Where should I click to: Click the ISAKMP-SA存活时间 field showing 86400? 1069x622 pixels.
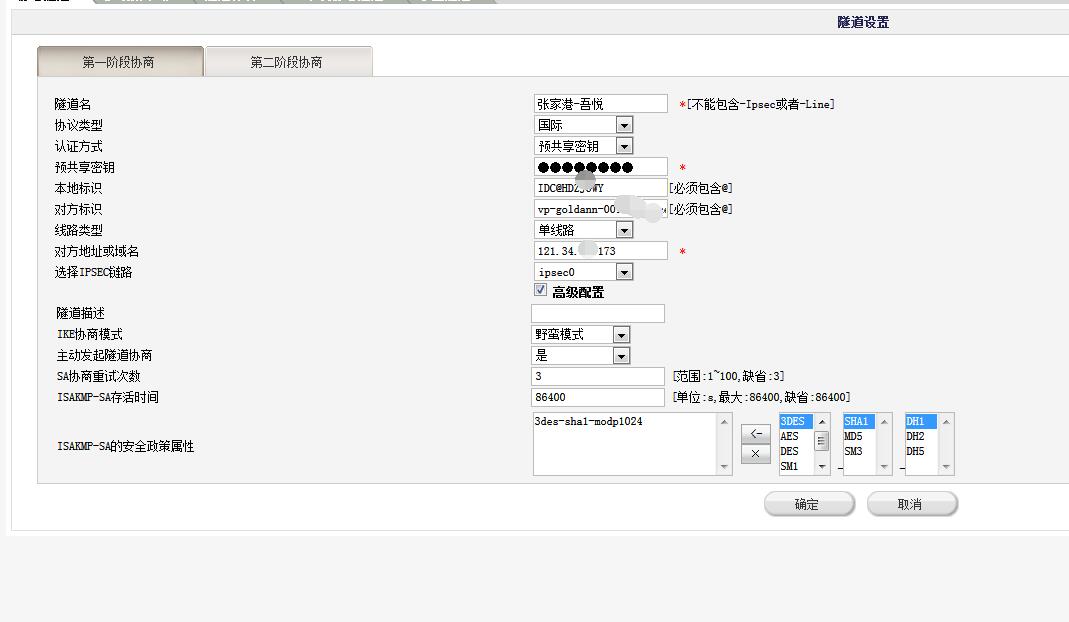(598, 397)
